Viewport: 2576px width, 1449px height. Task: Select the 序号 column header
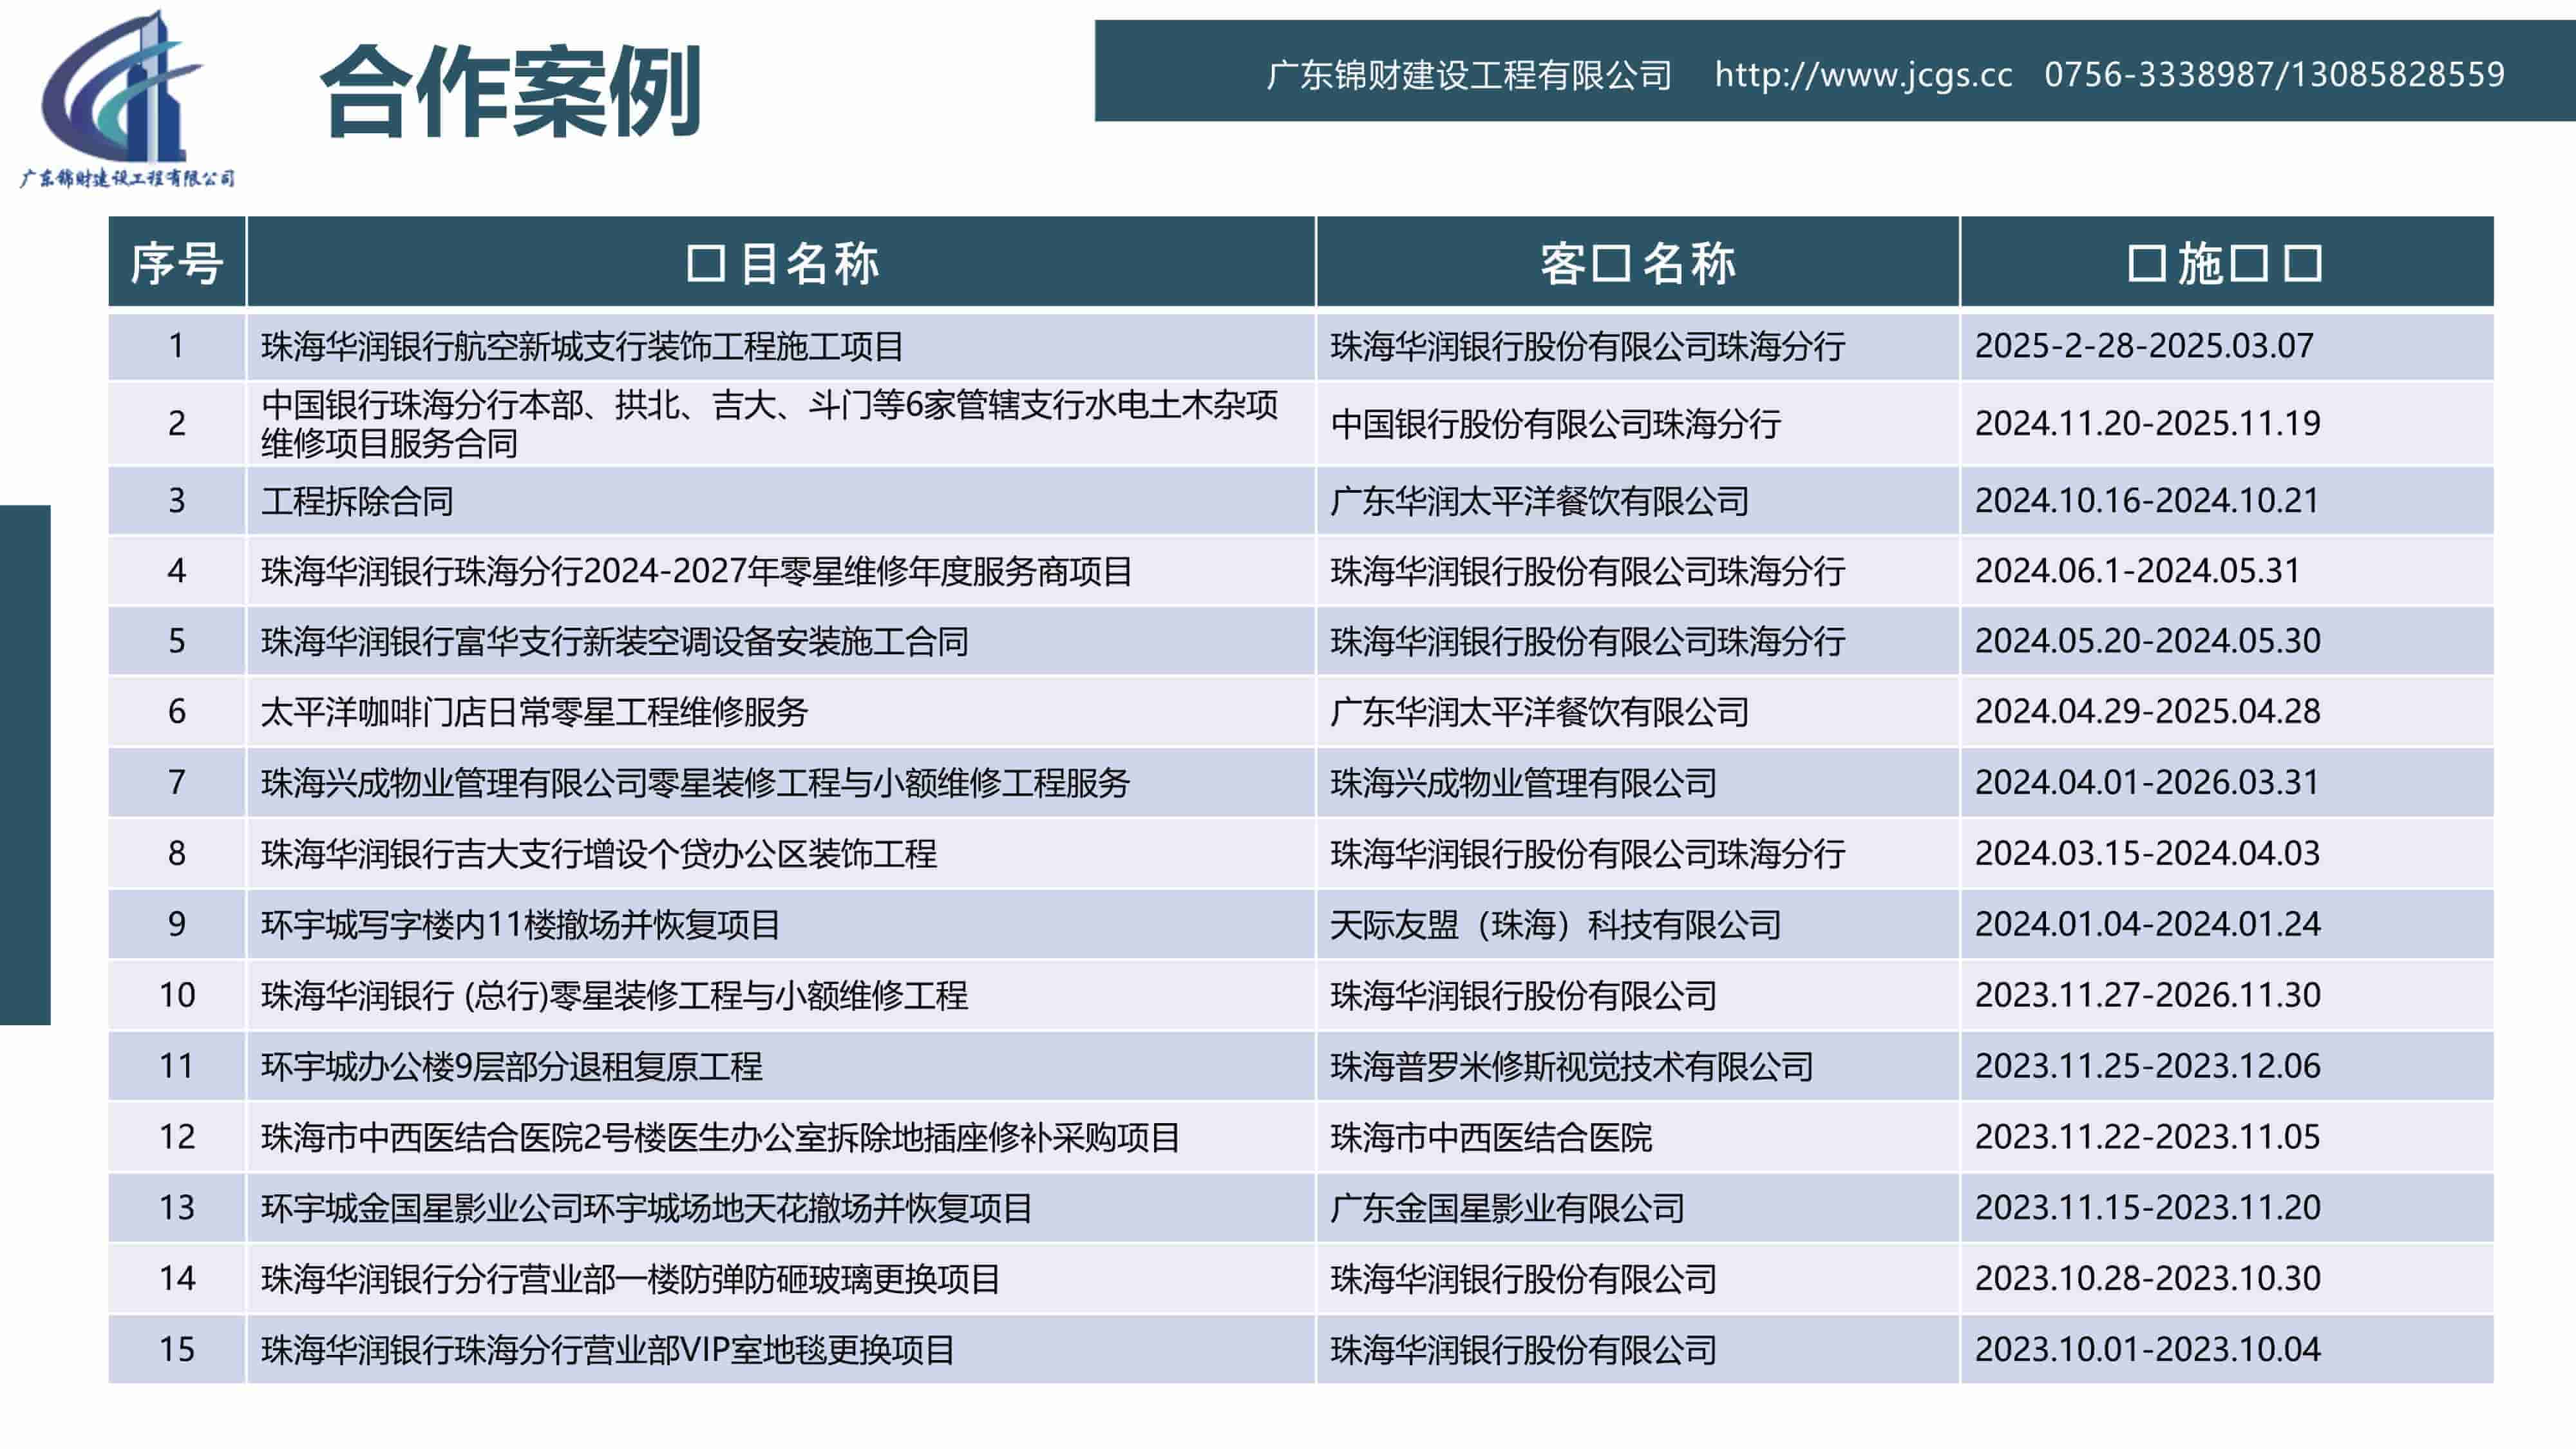(177, 262)
